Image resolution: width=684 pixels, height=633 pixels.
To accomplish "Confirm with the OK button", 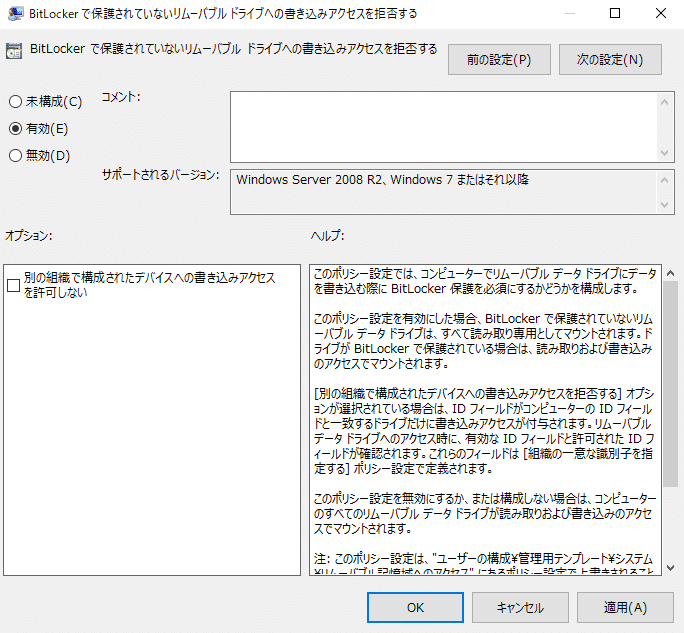I will click(x=415, y=607).
